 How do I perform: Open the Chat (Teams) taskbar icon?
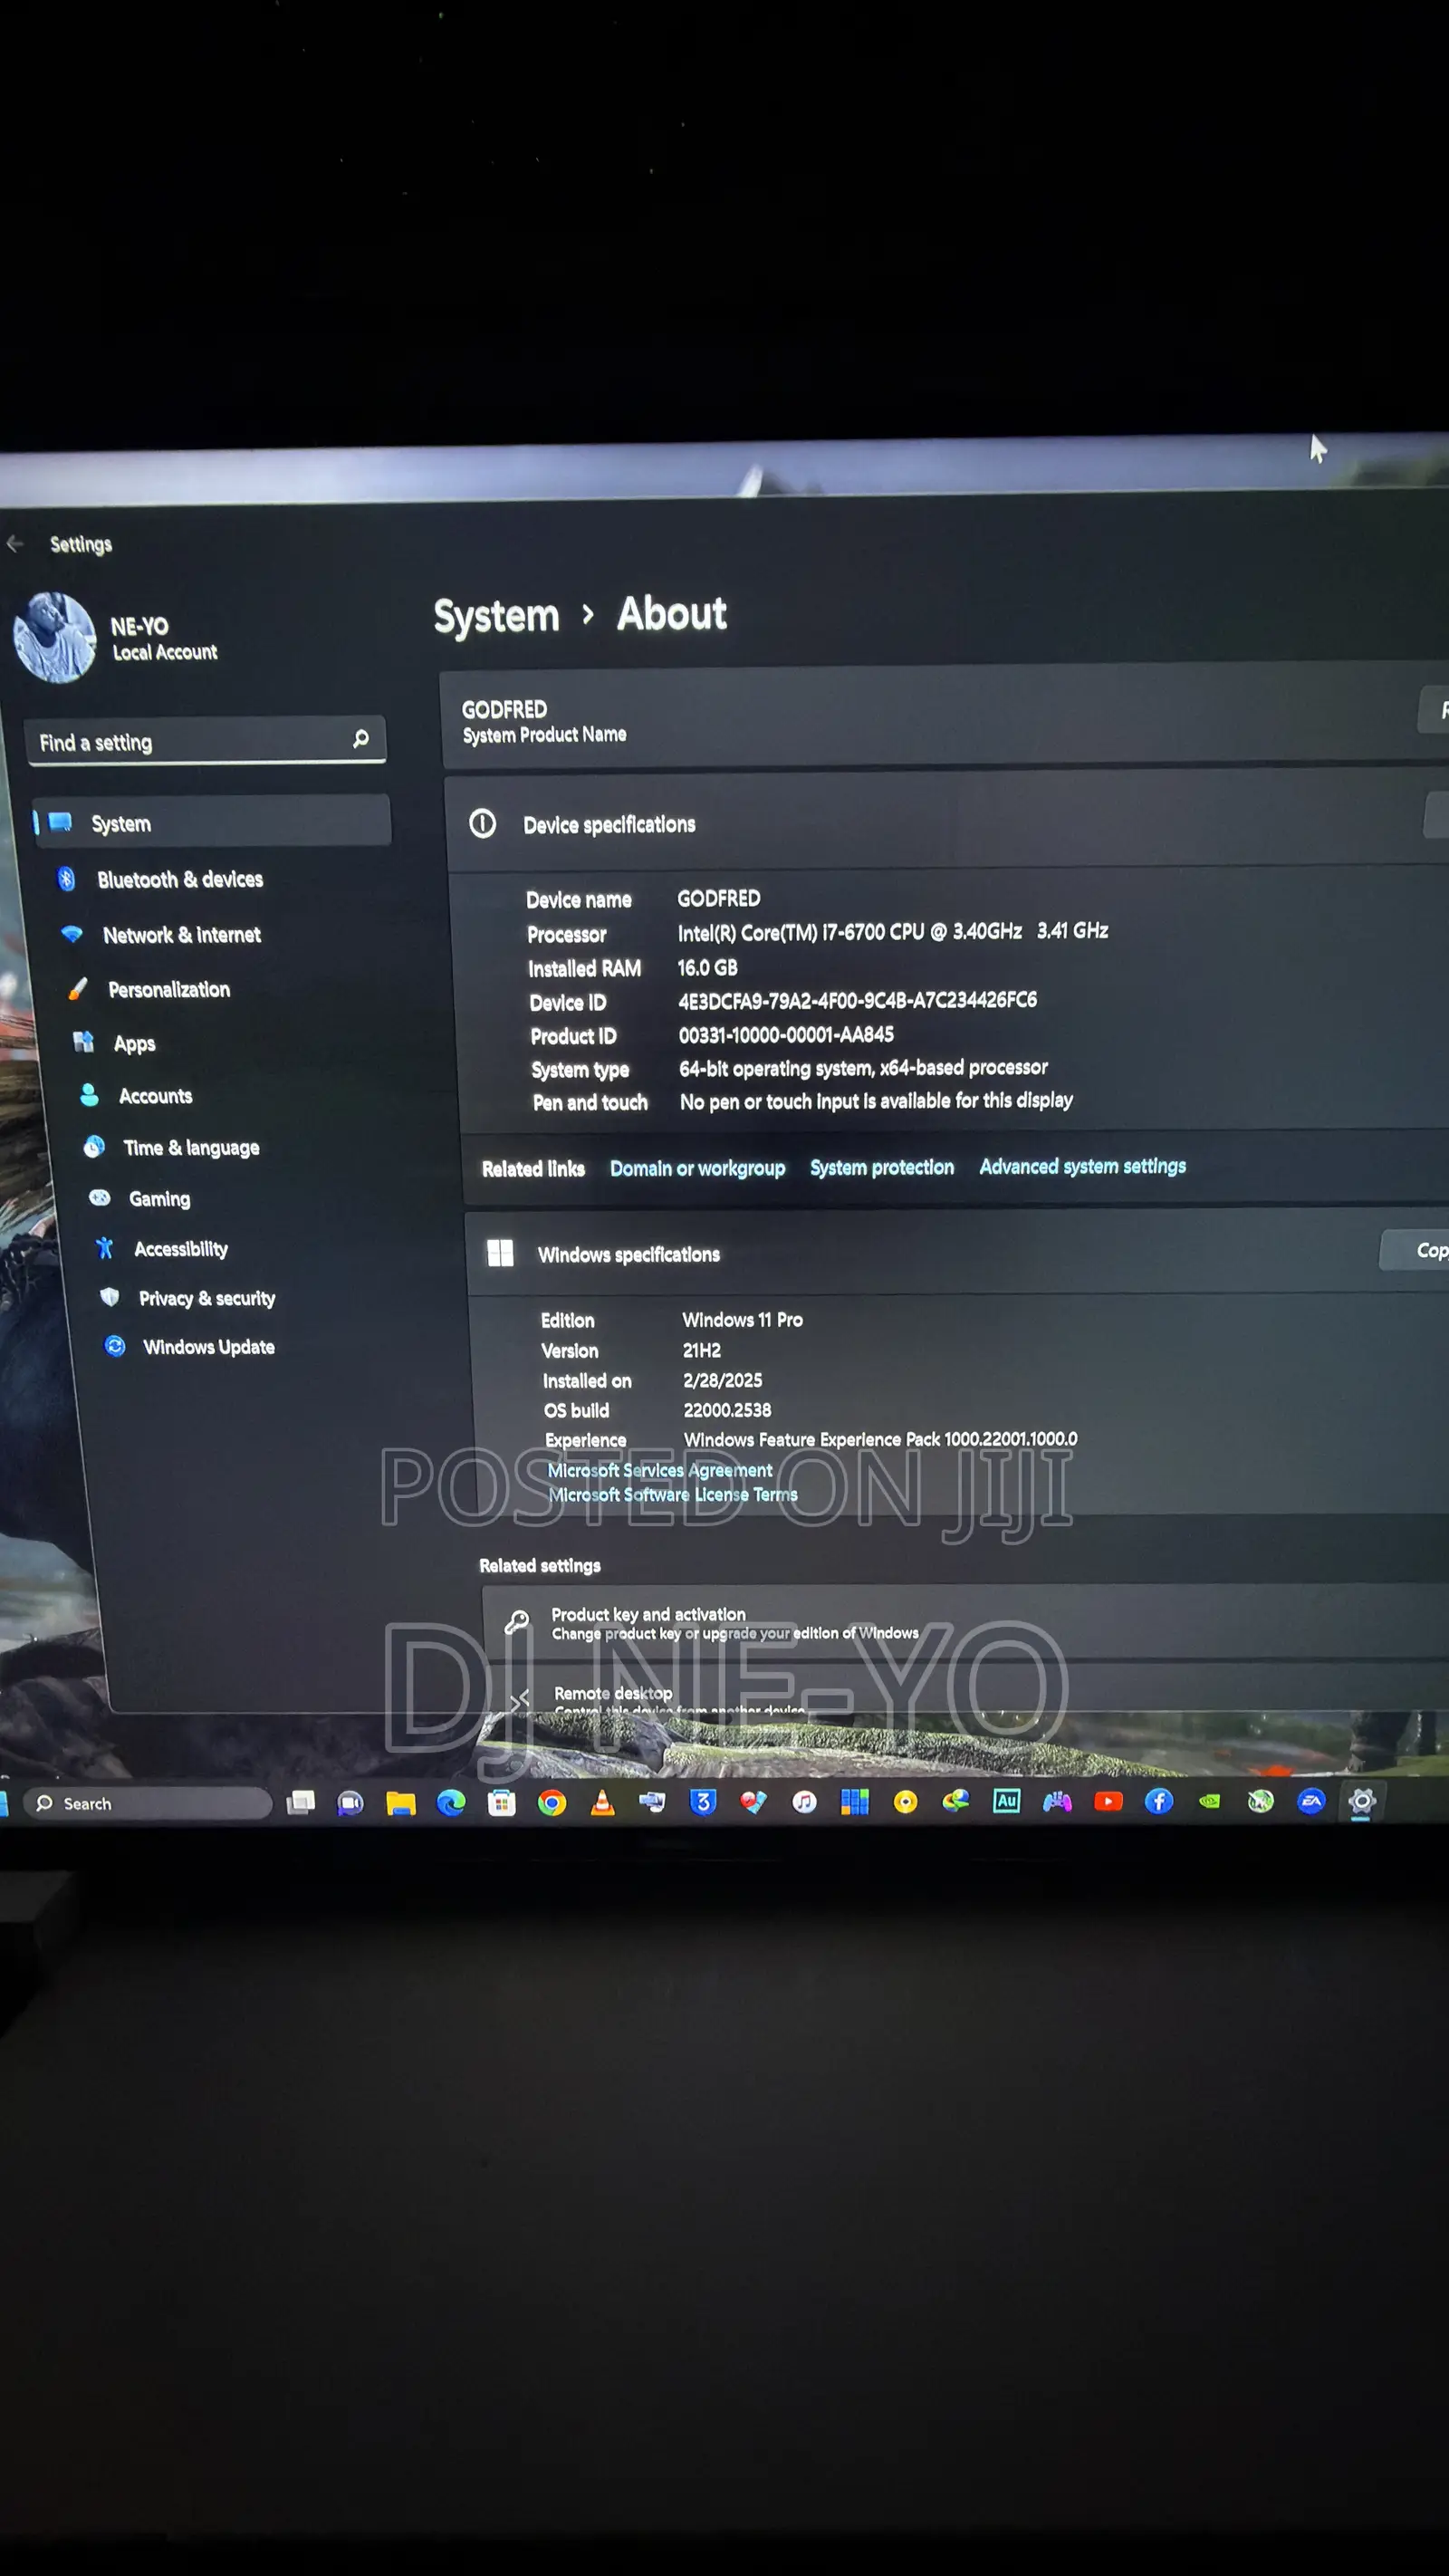point(350,1803)
